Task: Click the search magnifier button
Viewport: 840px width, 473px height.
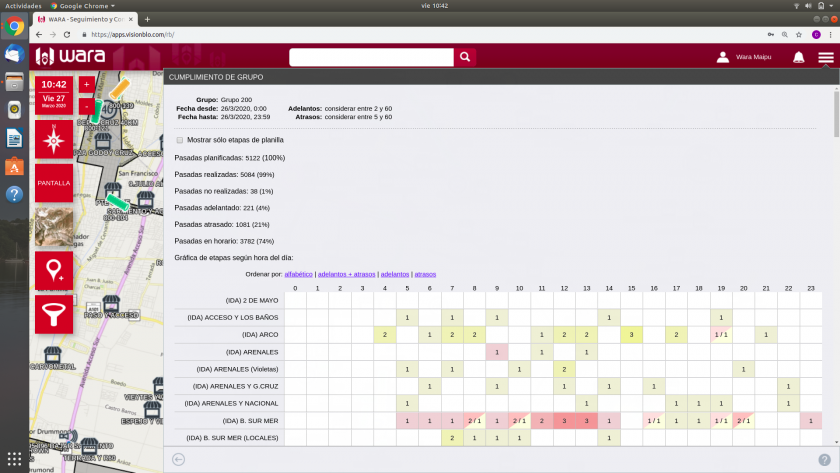Action: tap(464, 58)
